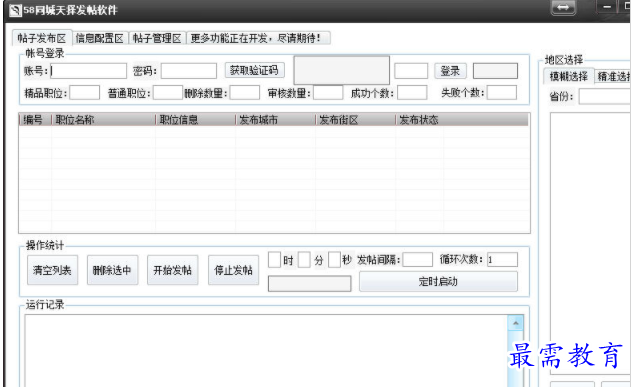631x387 pixels.
Task: Click the 登录 button
Action: [x=450, y=71]
